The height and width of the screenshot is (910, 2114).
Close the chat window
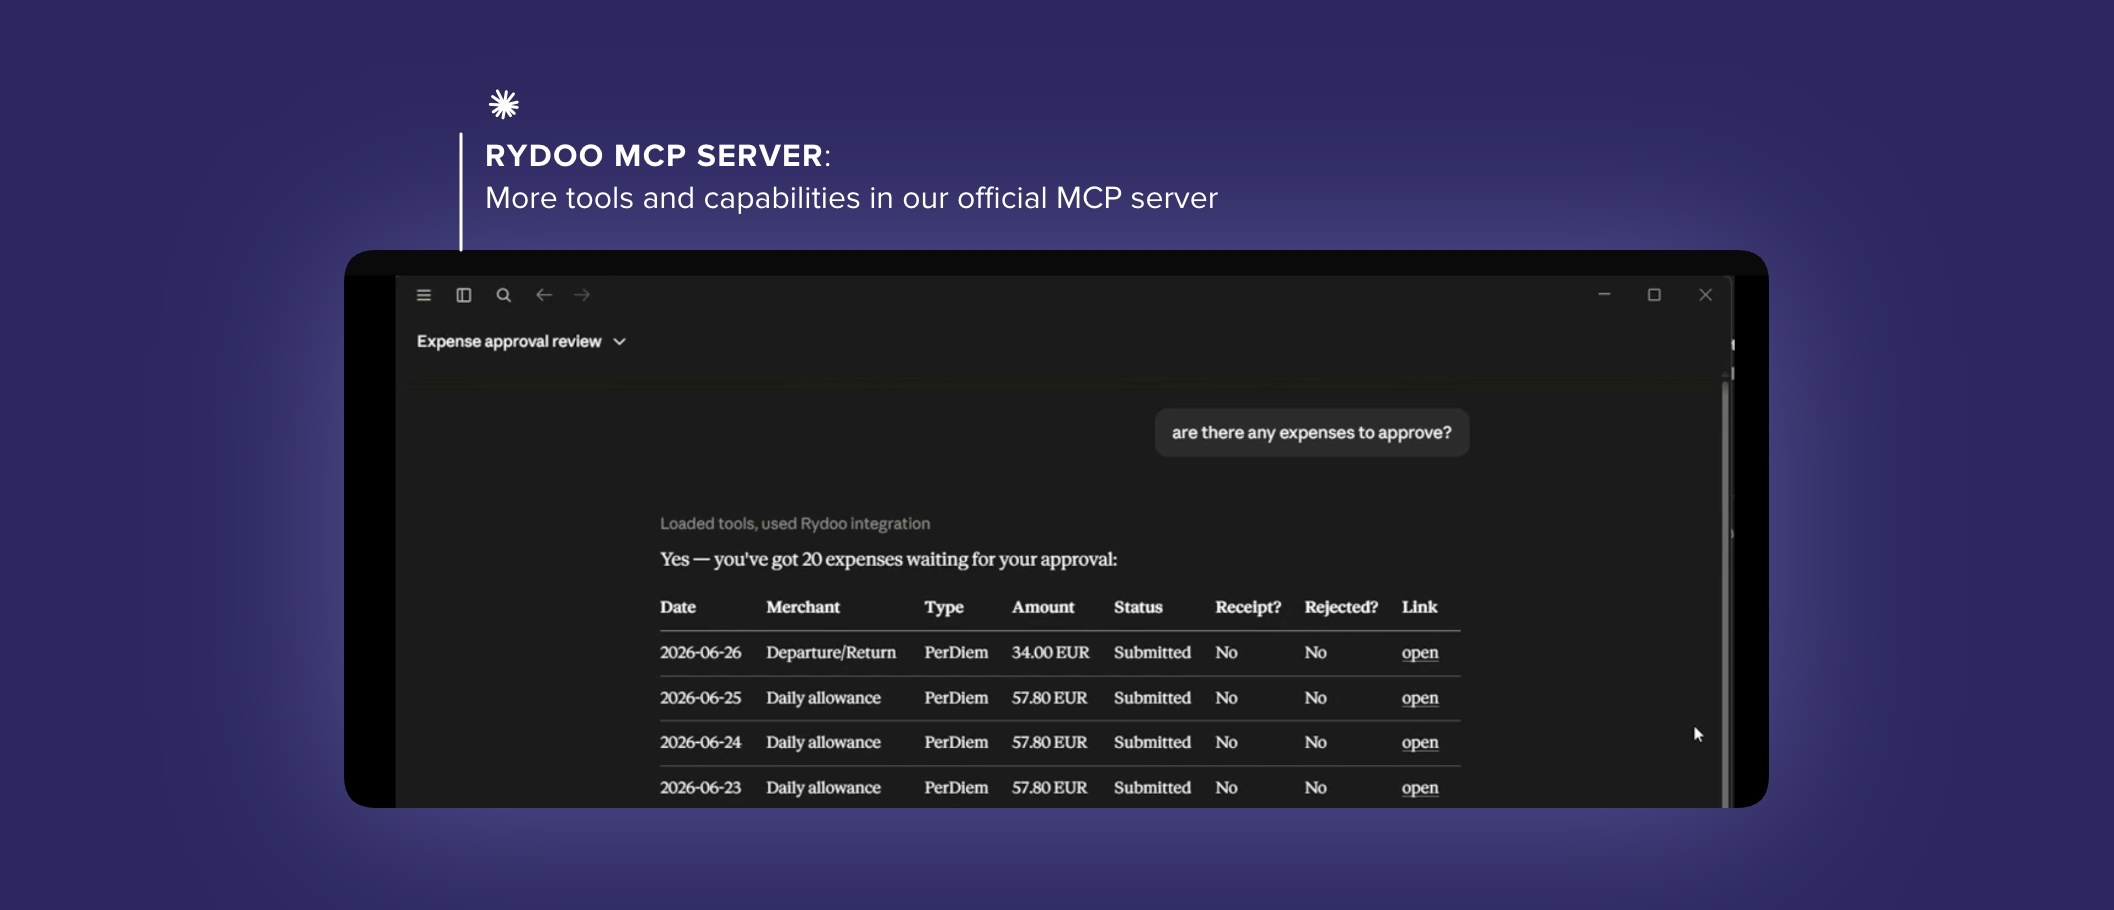point(1706,295)
